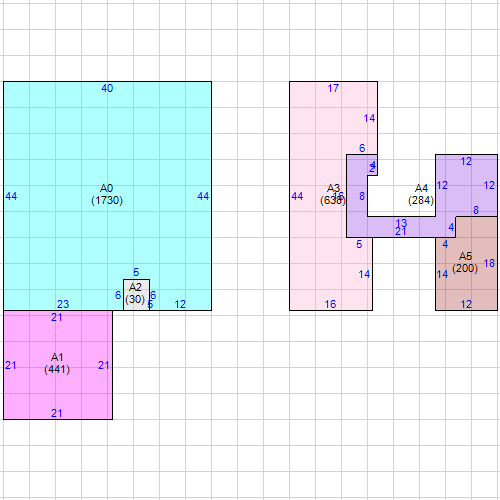Click dimension 17 on A3's top edge
This screenshot has height=500, width=500.
[333, 88]
